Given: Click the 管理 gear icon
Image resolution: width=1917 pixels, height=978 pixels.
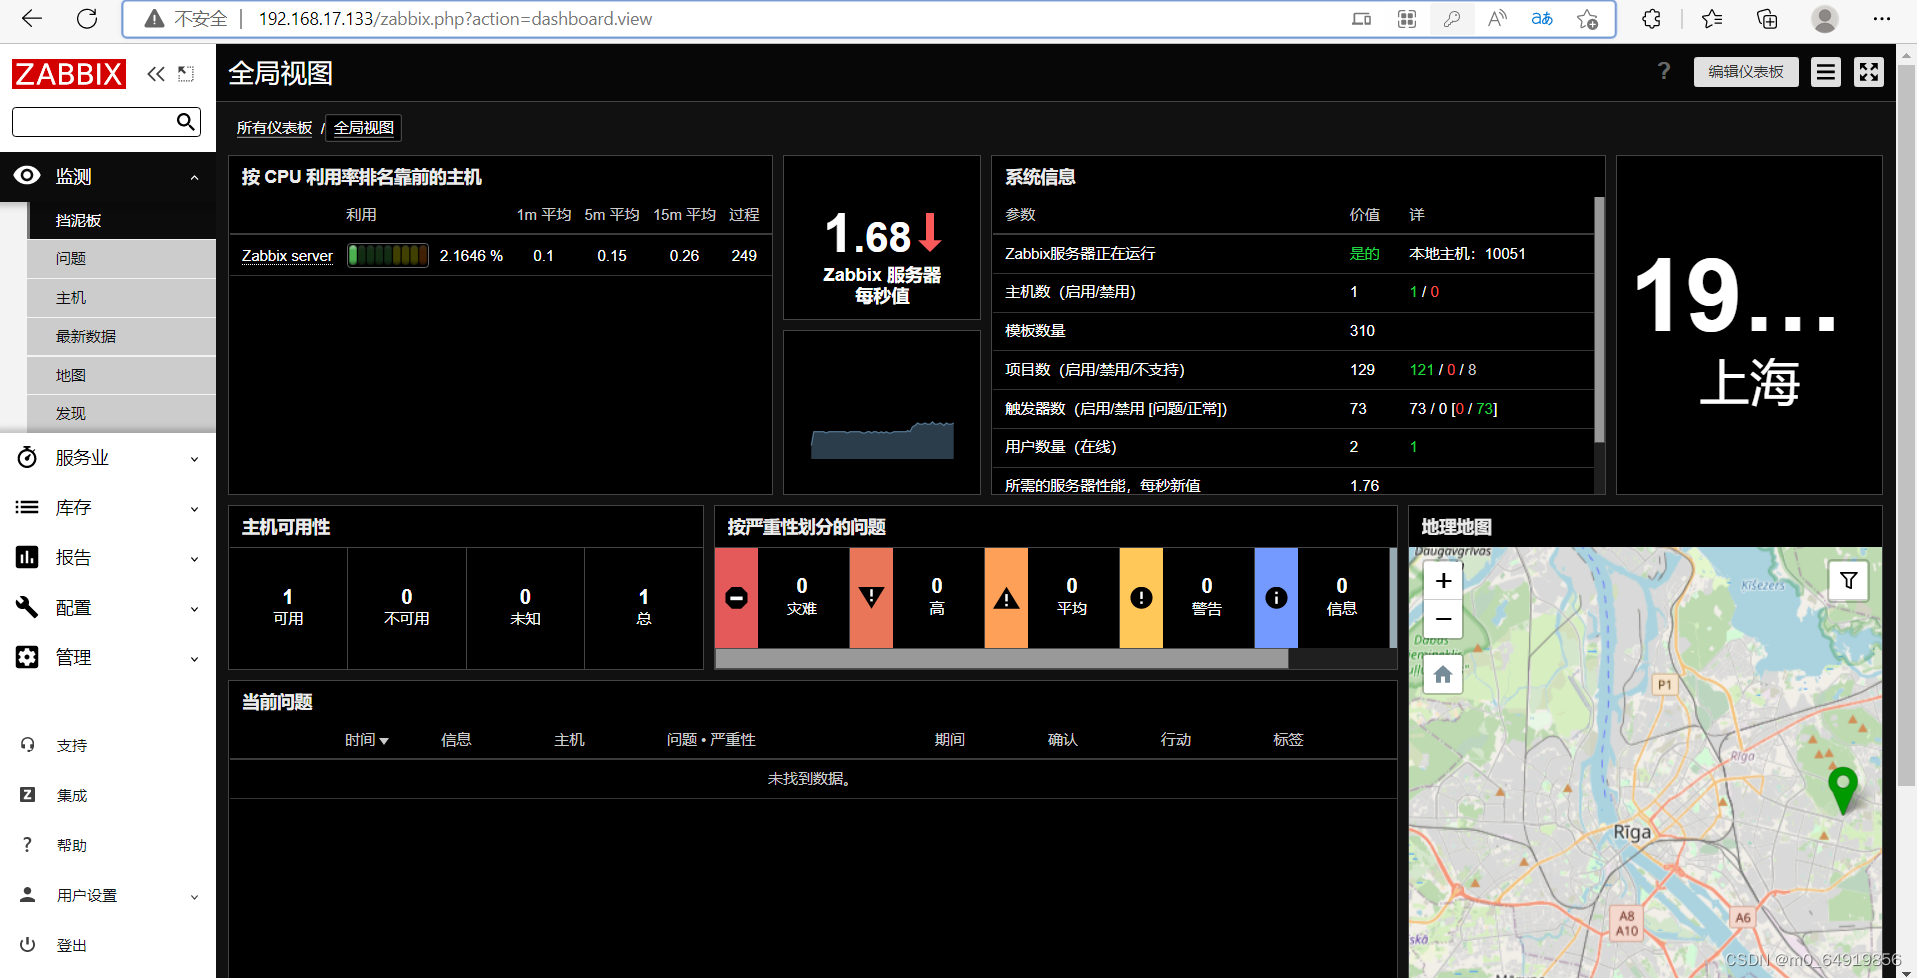Looking at the screenshot, I should point(27,657).
